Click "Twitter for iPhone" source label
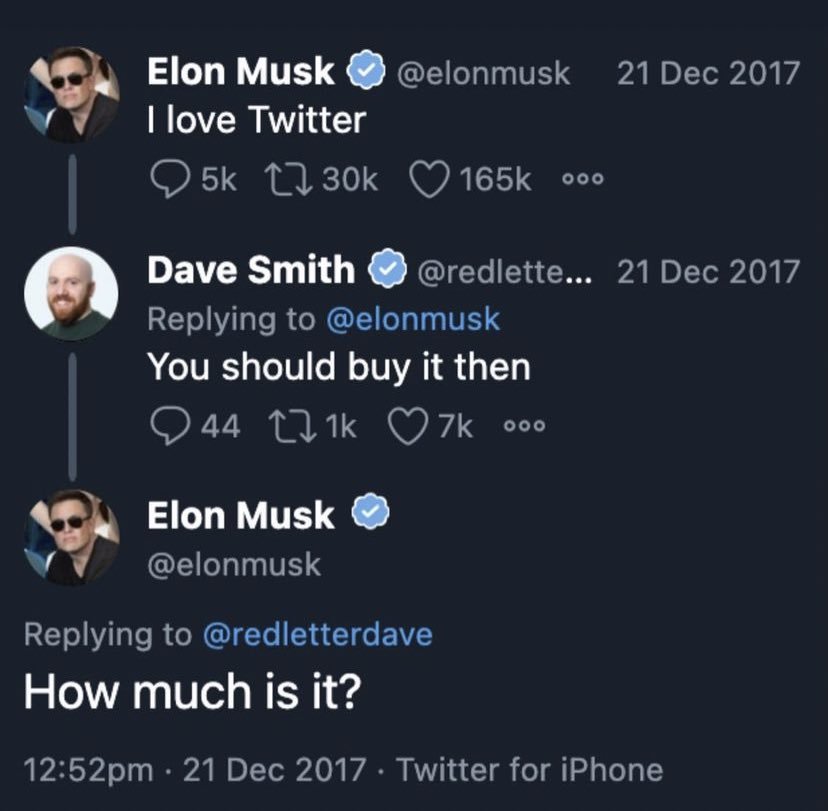828x811 pixels. (x=529, y=770)
